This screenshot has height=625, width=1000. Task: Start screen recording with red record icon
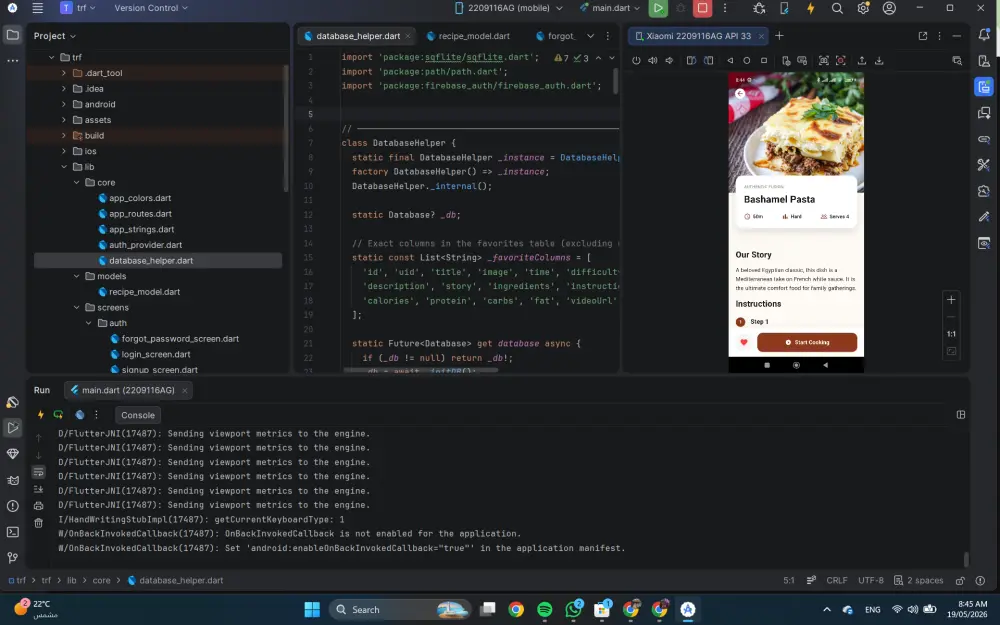pos(841,61)
